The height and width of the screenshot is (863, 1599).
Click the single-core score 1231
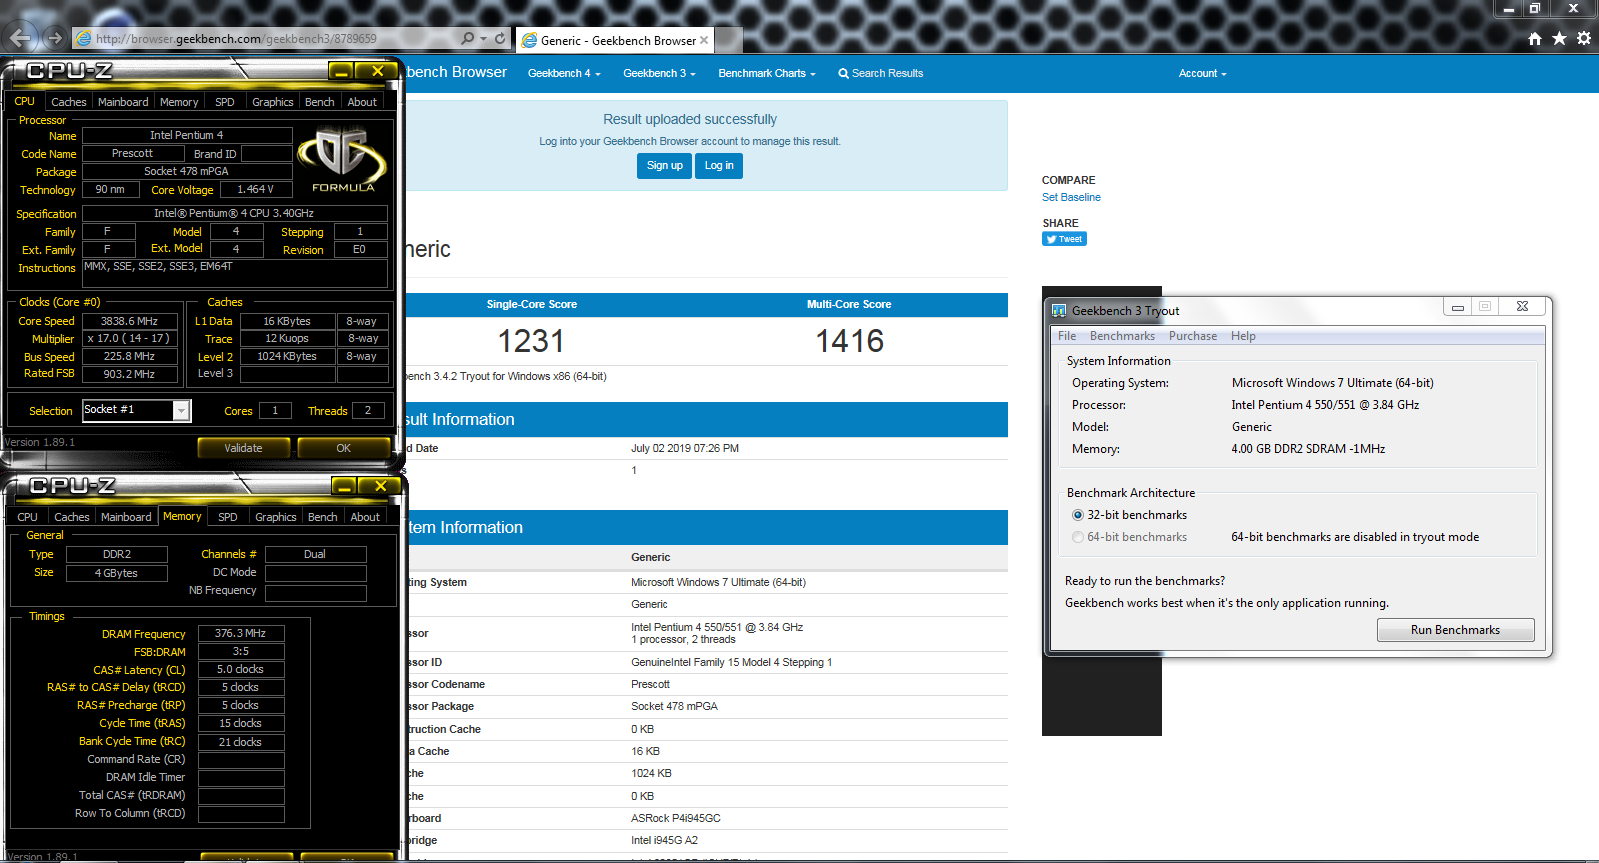(x=531, y=342)
